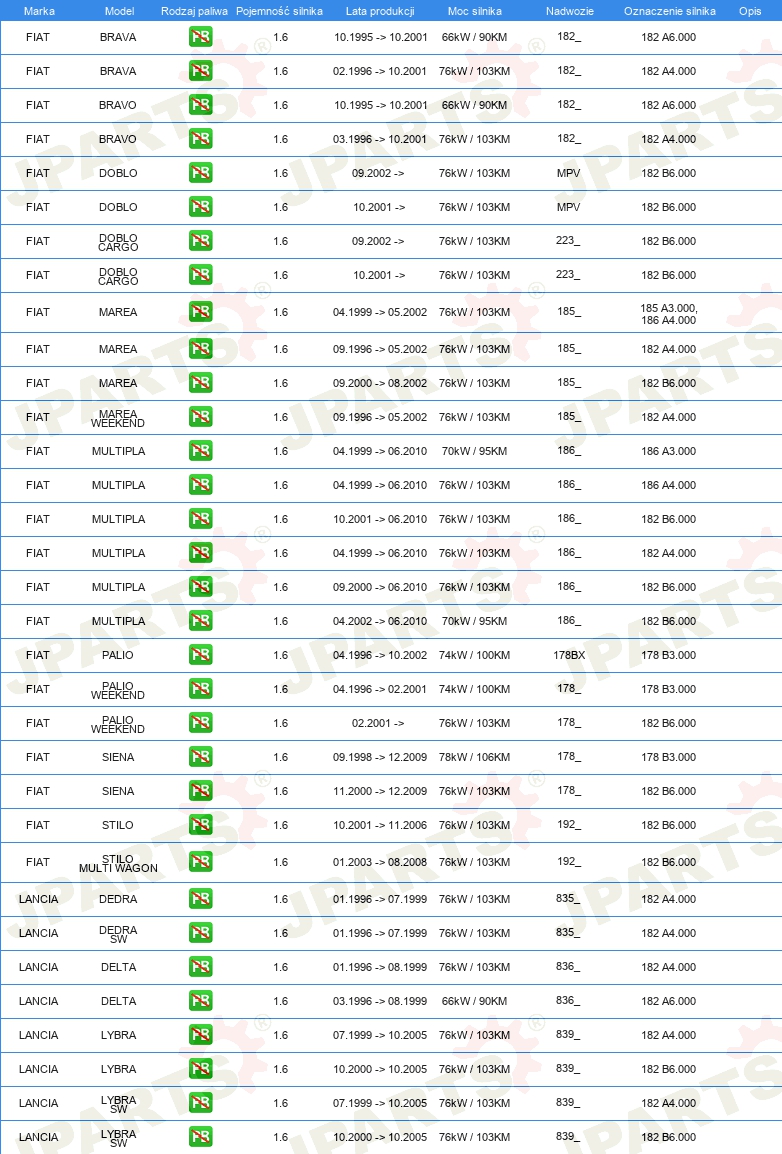Click engine code '185 A3.000, 186 A4.000'
Screen dimensions: 782x1154
tap(669, 314)
